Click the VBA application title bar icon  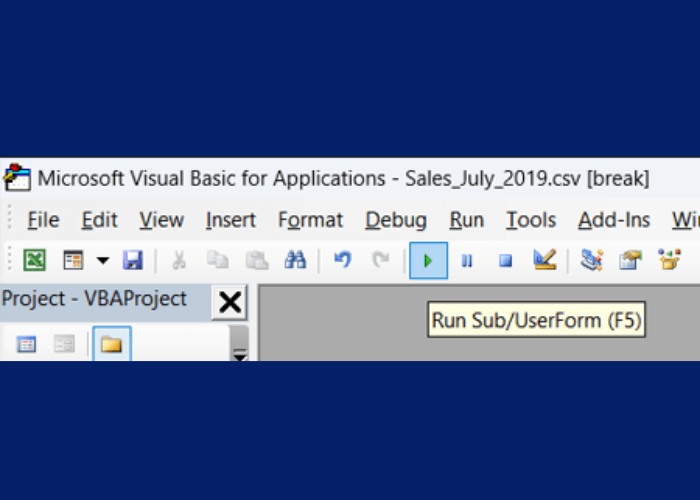[17, 178]
